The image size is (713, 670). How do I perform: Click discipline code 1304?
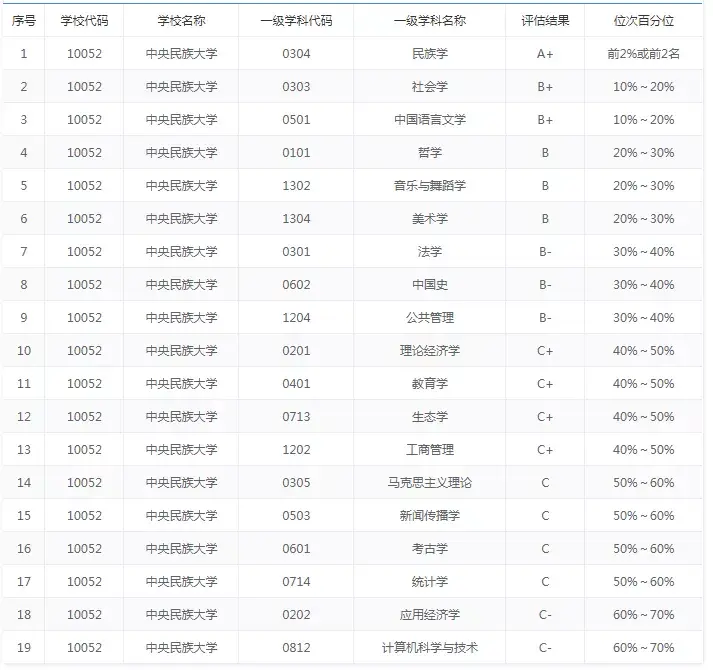[296, 219]
